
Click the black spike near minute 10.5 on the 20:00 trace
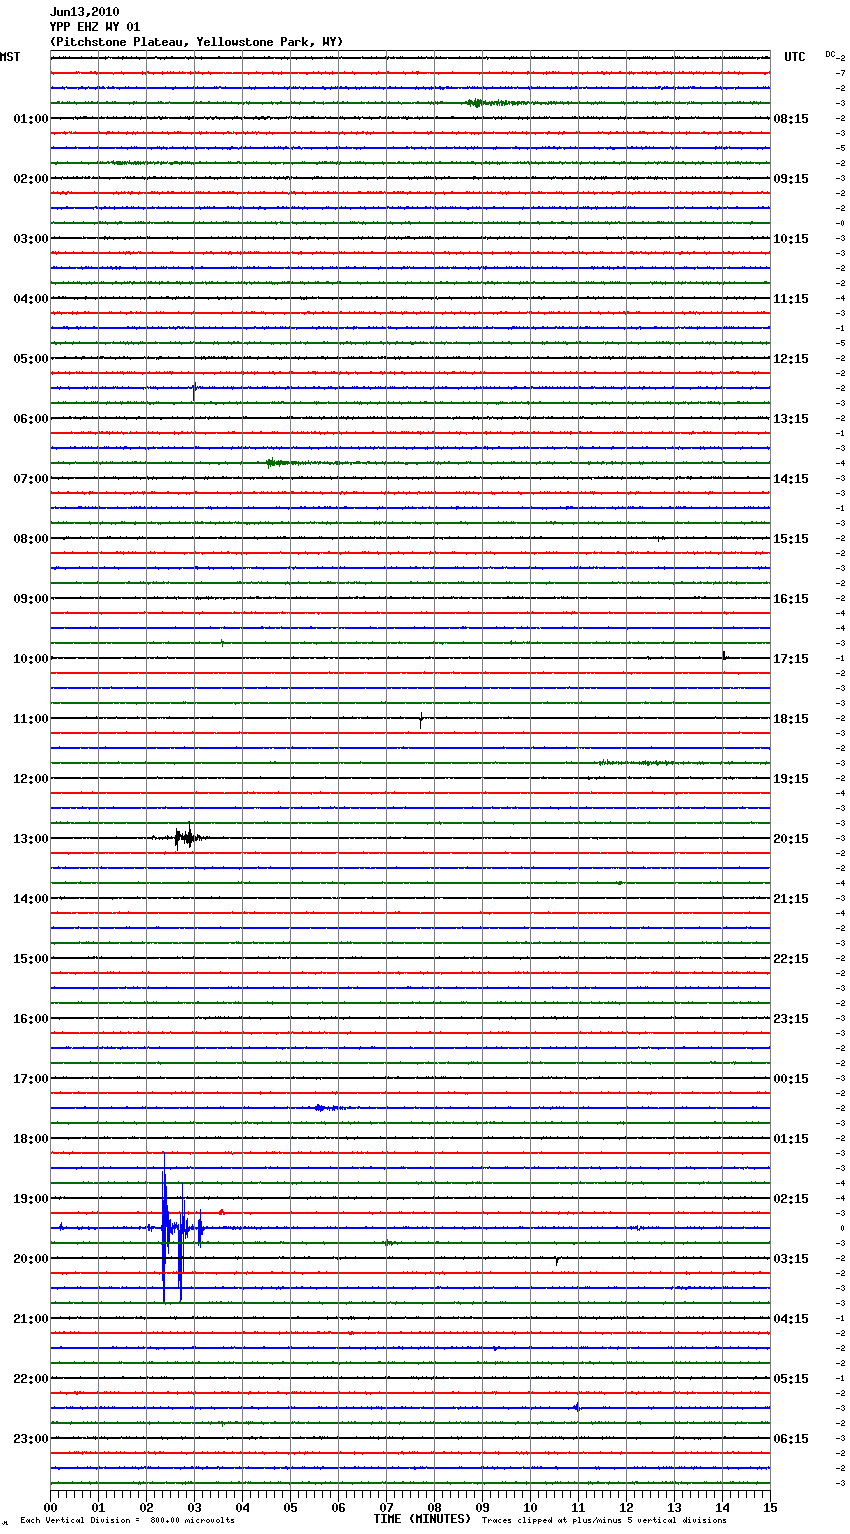[557, 1261]
